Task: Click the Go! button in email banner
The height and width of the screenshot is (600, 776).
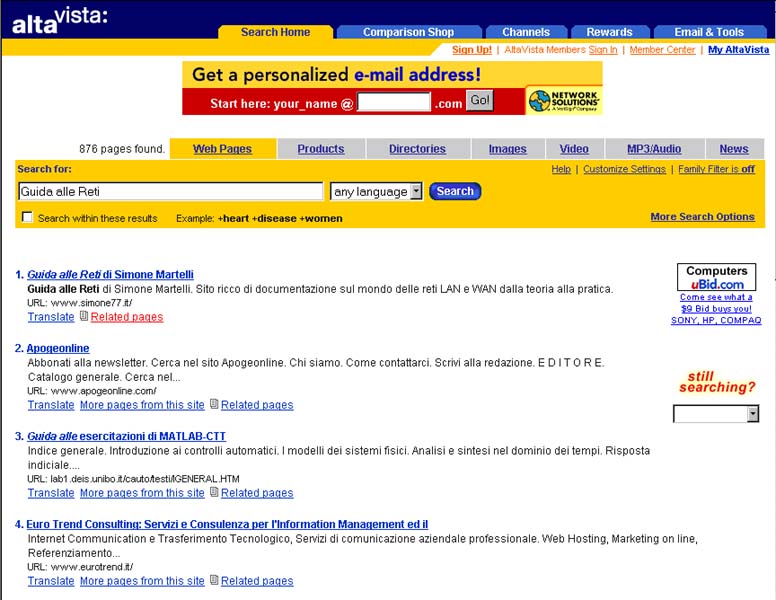Action: point(480,101)
